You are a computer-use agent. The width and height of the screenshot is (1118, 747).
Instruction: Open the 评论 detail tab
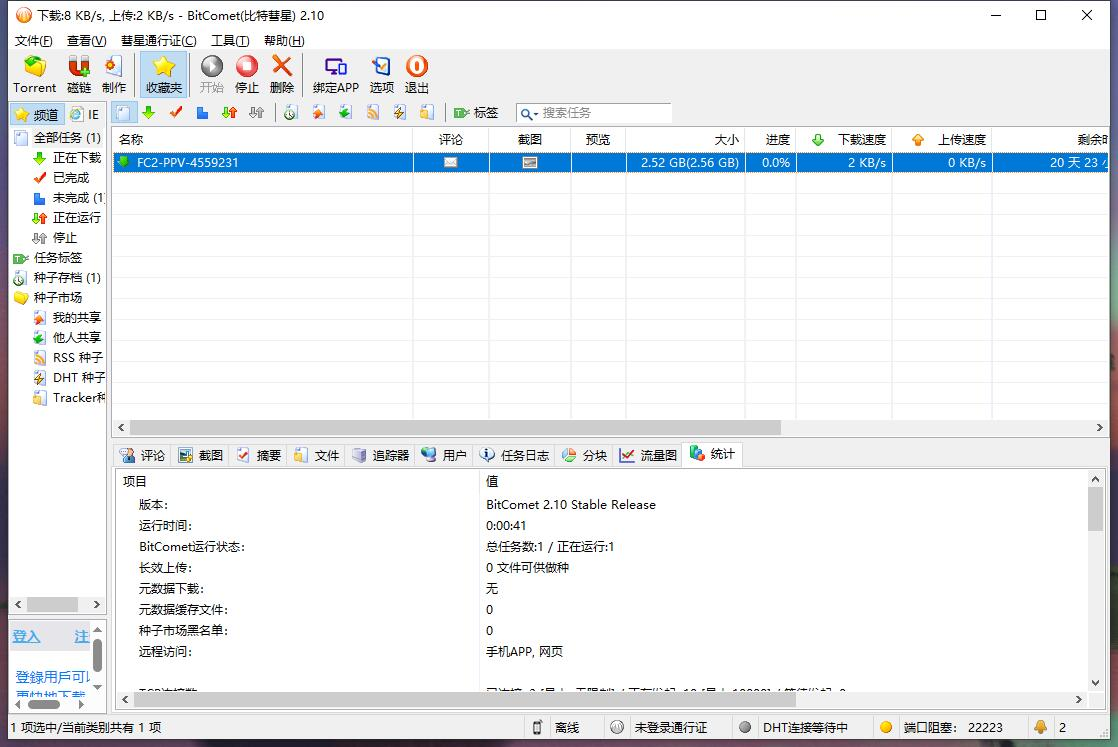click(143, 455)
